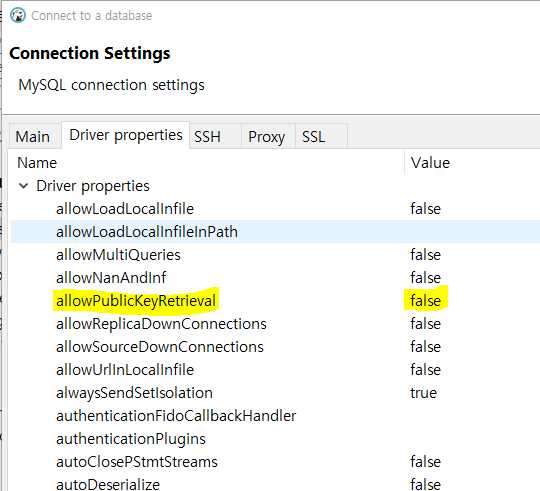This screenshot has height=491, width=540.
Task: Select the allowUrlInLocalInfile property
Action: (x=125, y=370)
